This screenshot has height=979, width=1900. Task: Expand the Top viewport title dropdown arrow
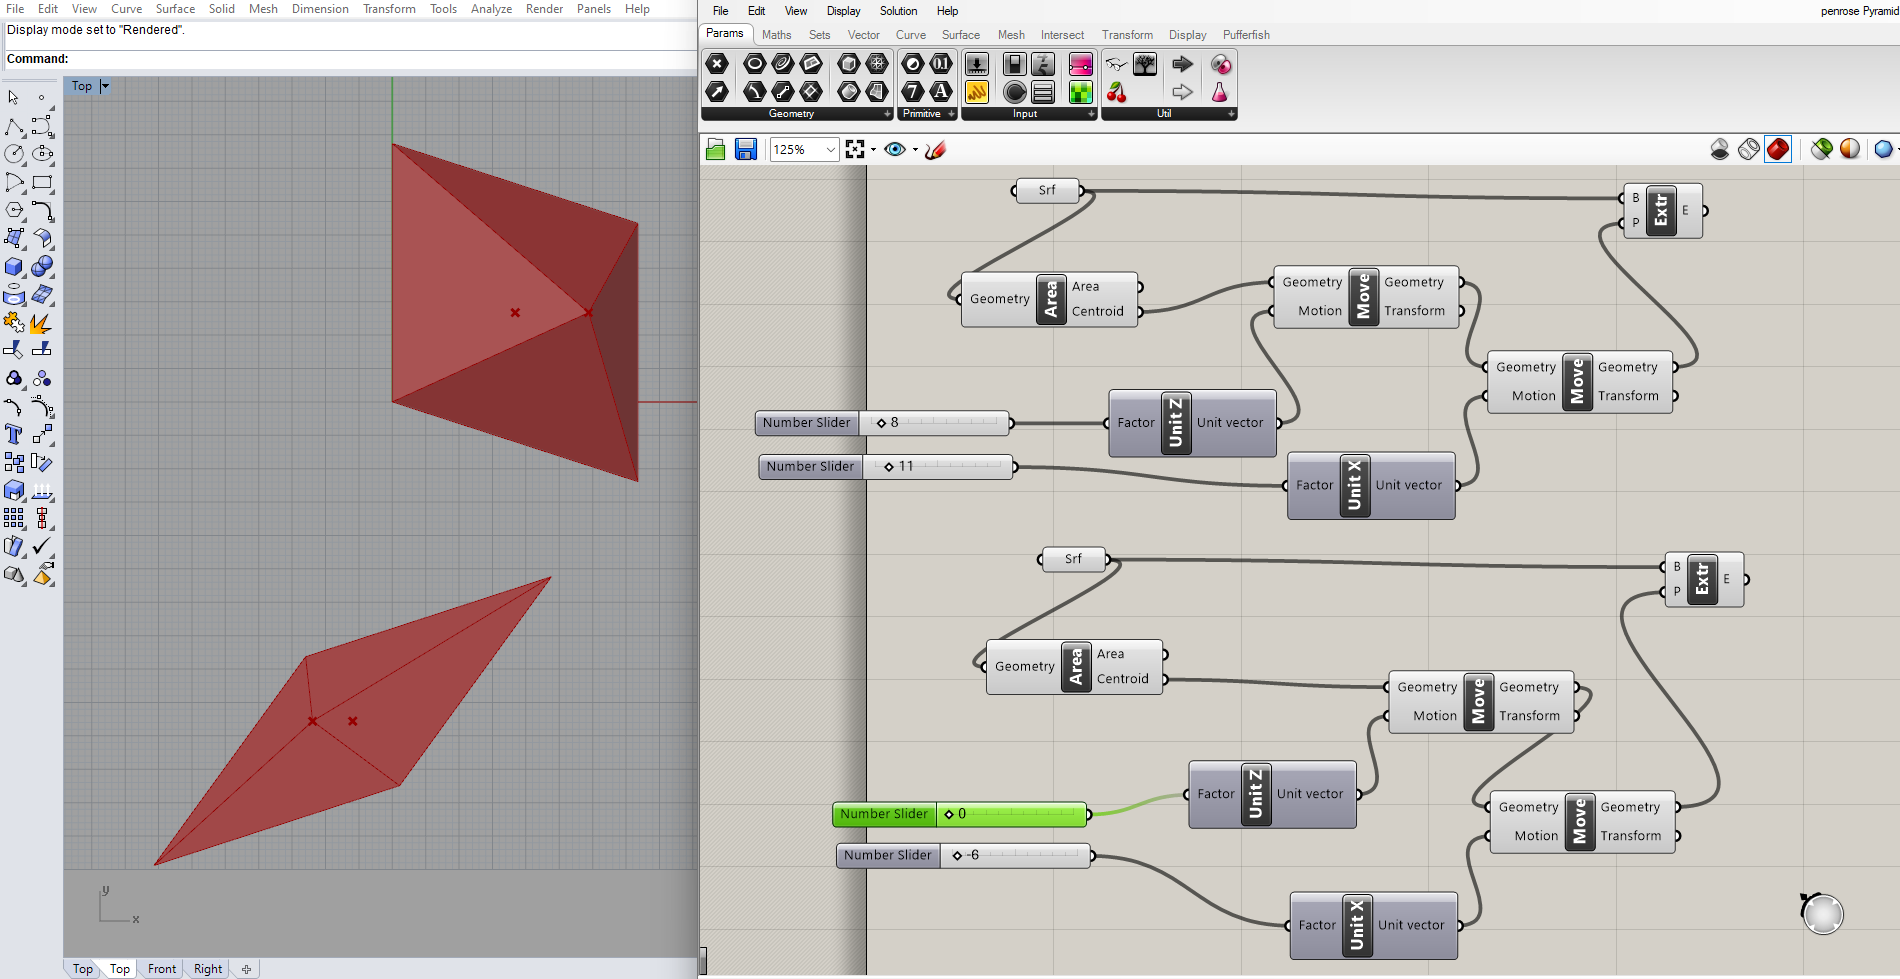[x=105, y=86]
